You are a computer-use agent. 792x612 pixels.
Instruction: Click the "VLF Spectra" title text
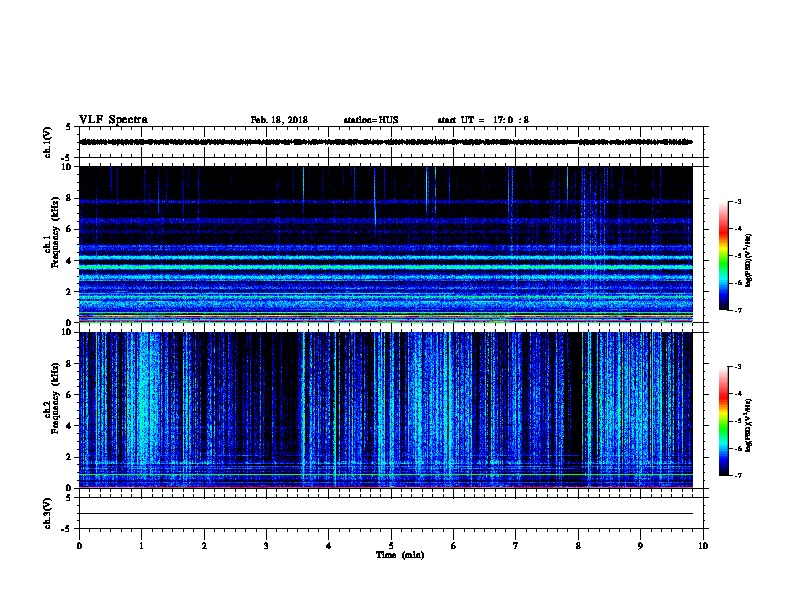coord(113,120)
